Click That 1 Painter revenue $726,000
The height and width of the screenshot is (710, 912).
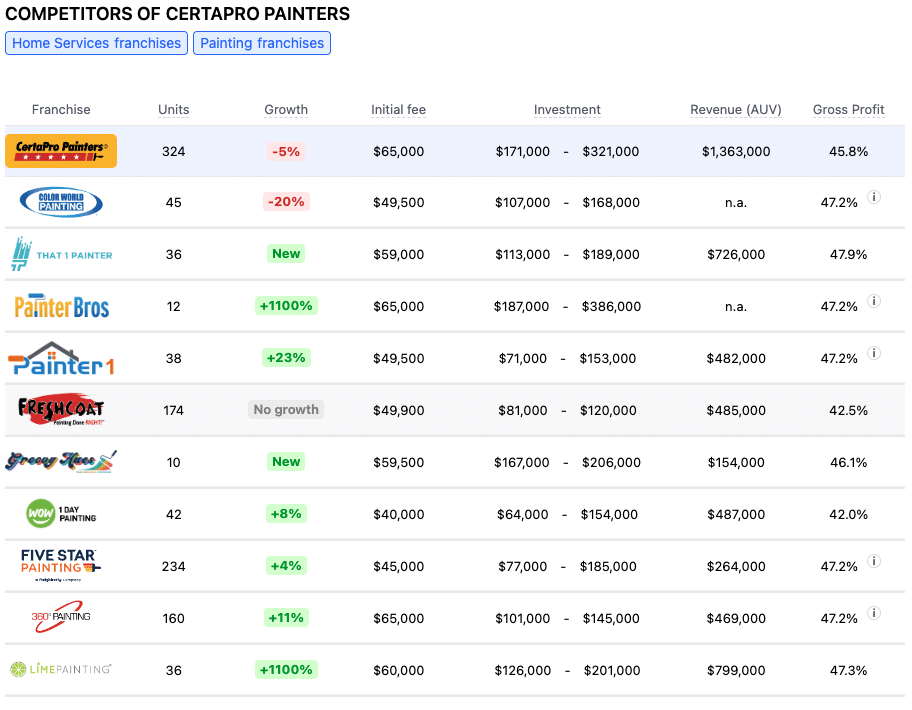(x=736, y=255)
